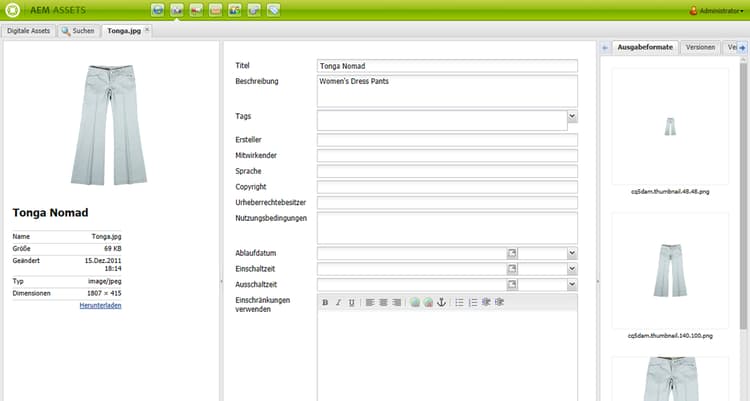This screenshot has height=401, width=750.
Task: Click the right panel collapse handle
Action: coord(598,281)
